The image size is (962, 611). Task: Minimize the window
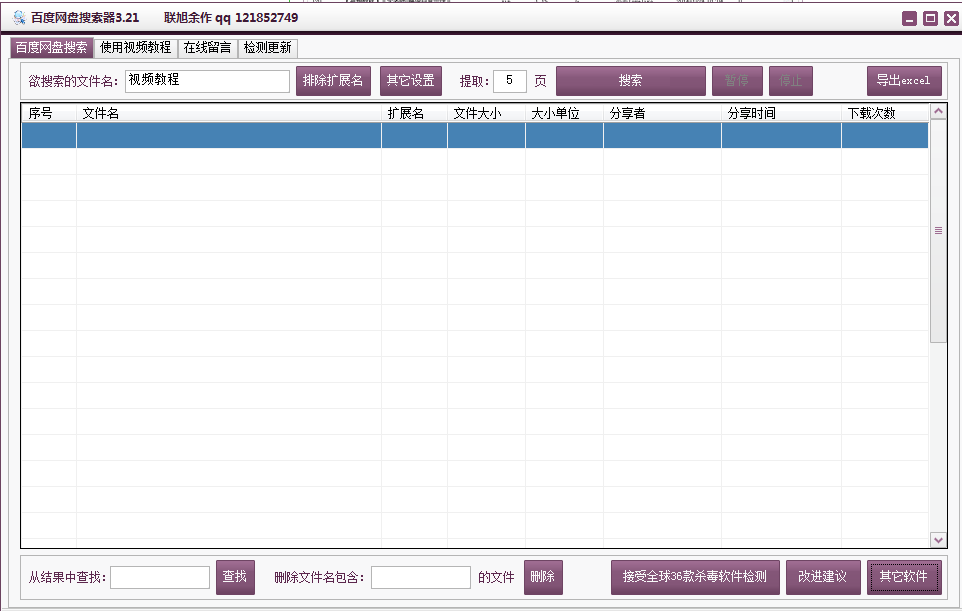tap(910, 18)
